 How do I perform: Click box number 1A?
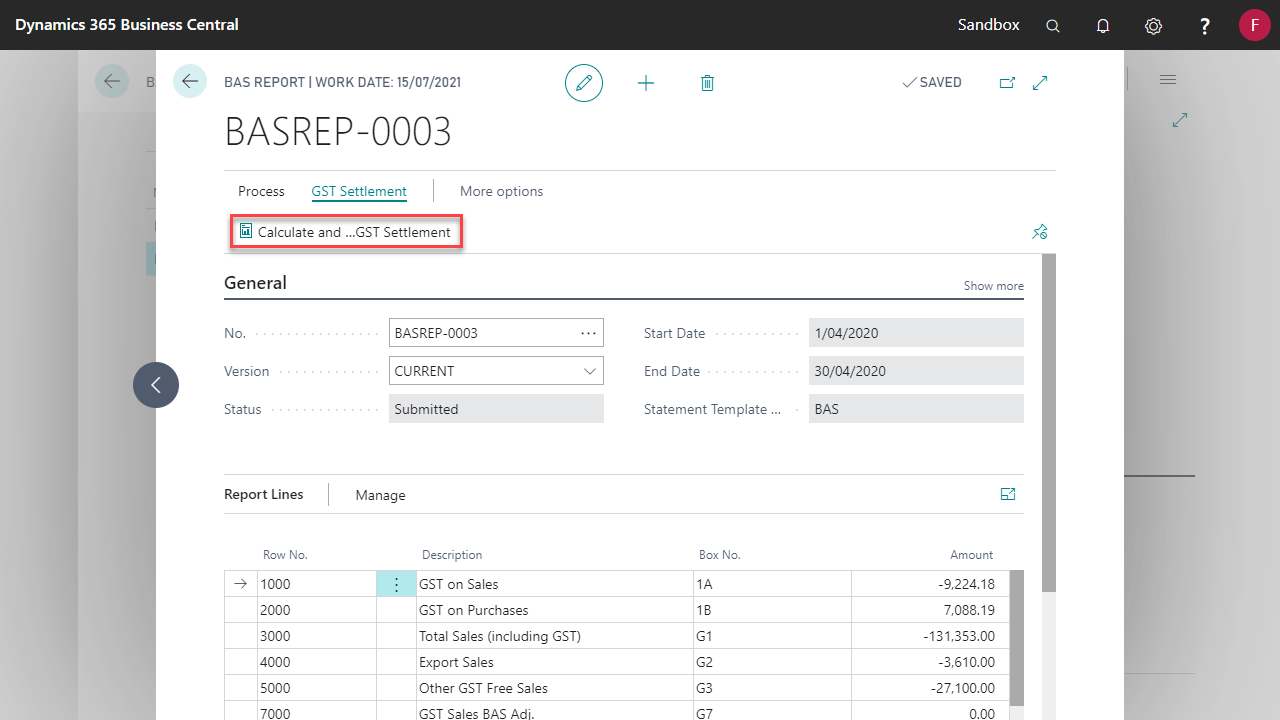[x=772, y=584]
